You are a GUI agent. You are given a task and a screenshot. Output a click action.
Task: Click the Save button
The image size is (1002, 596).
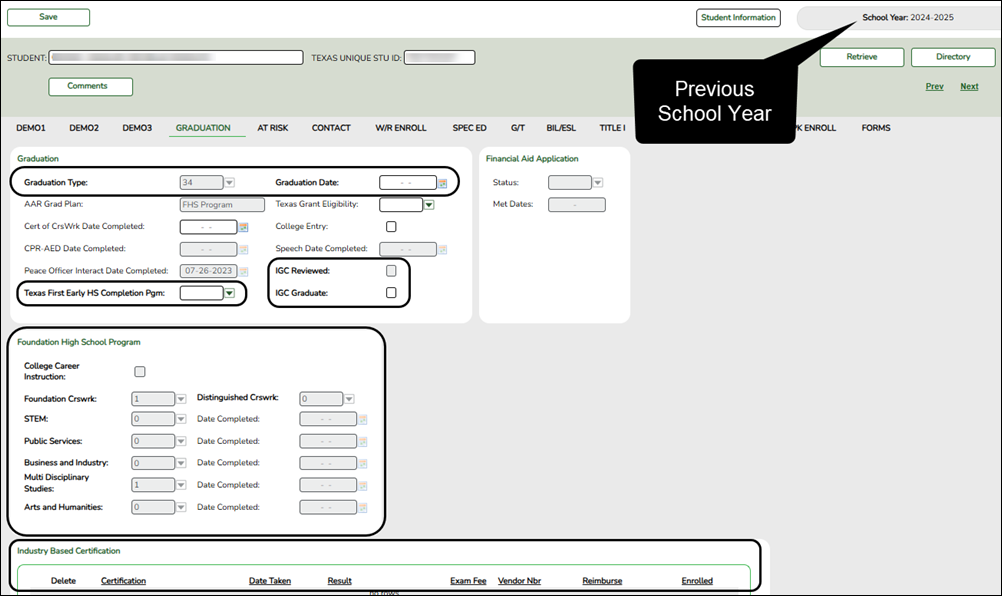pyautogui.click(x=48, y=17)
